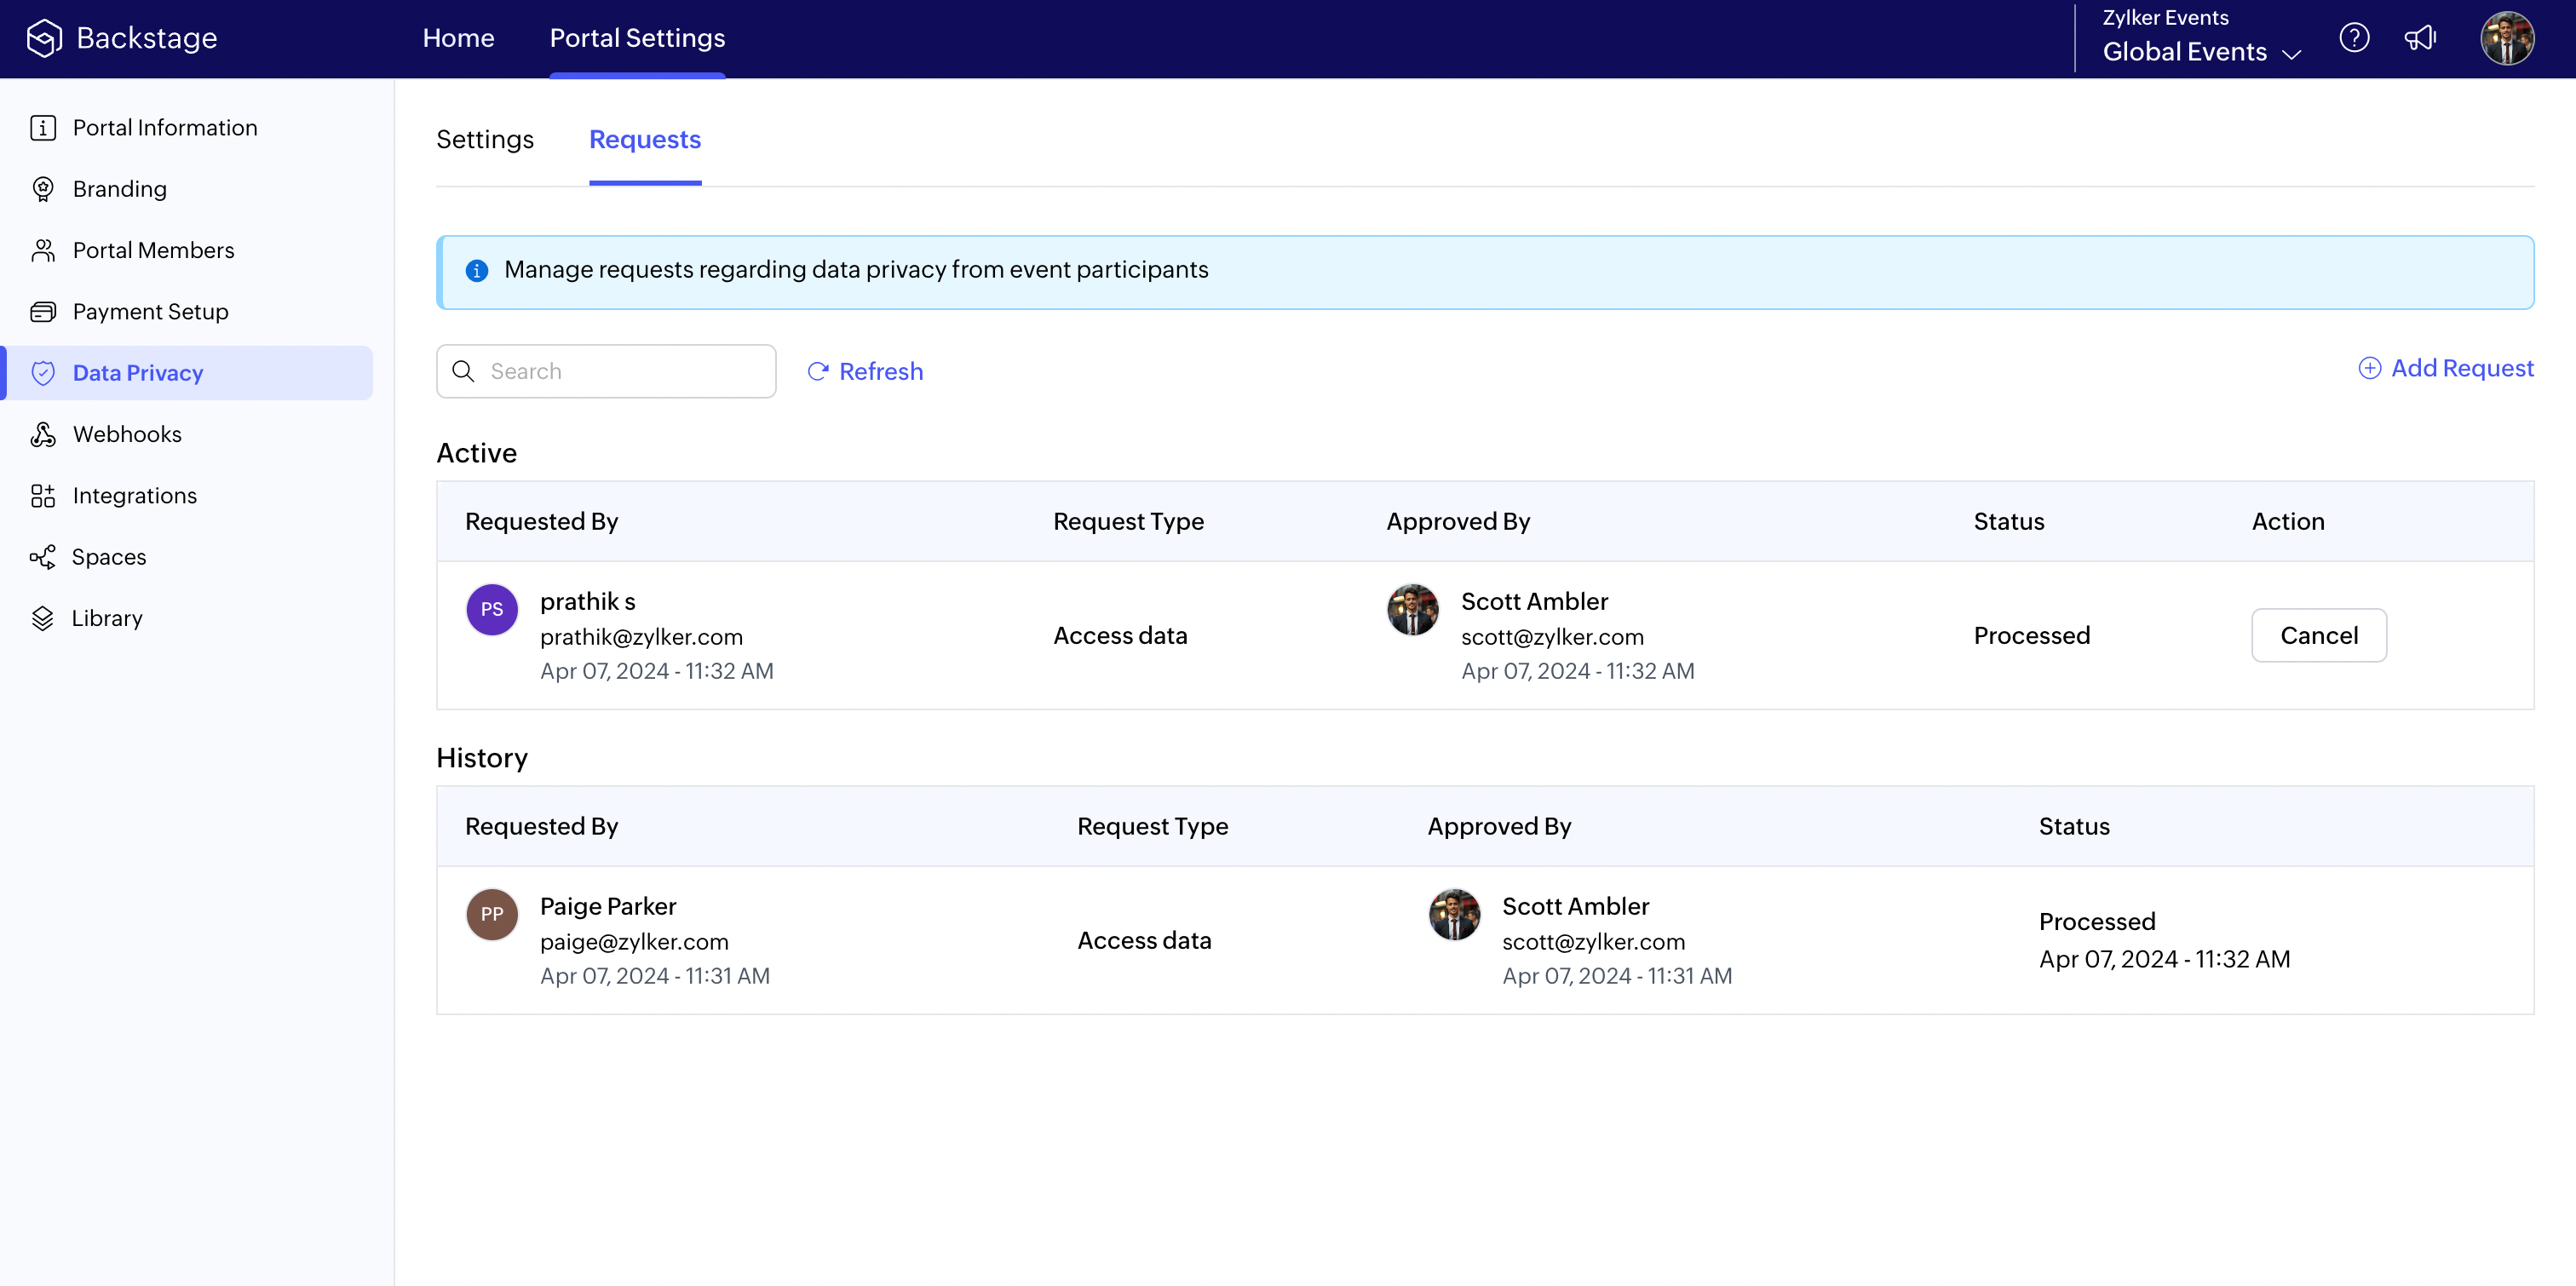Click the announcements megaphone icon
The height and width of the screenshot is (1286, 2576).
[2420, 38]
